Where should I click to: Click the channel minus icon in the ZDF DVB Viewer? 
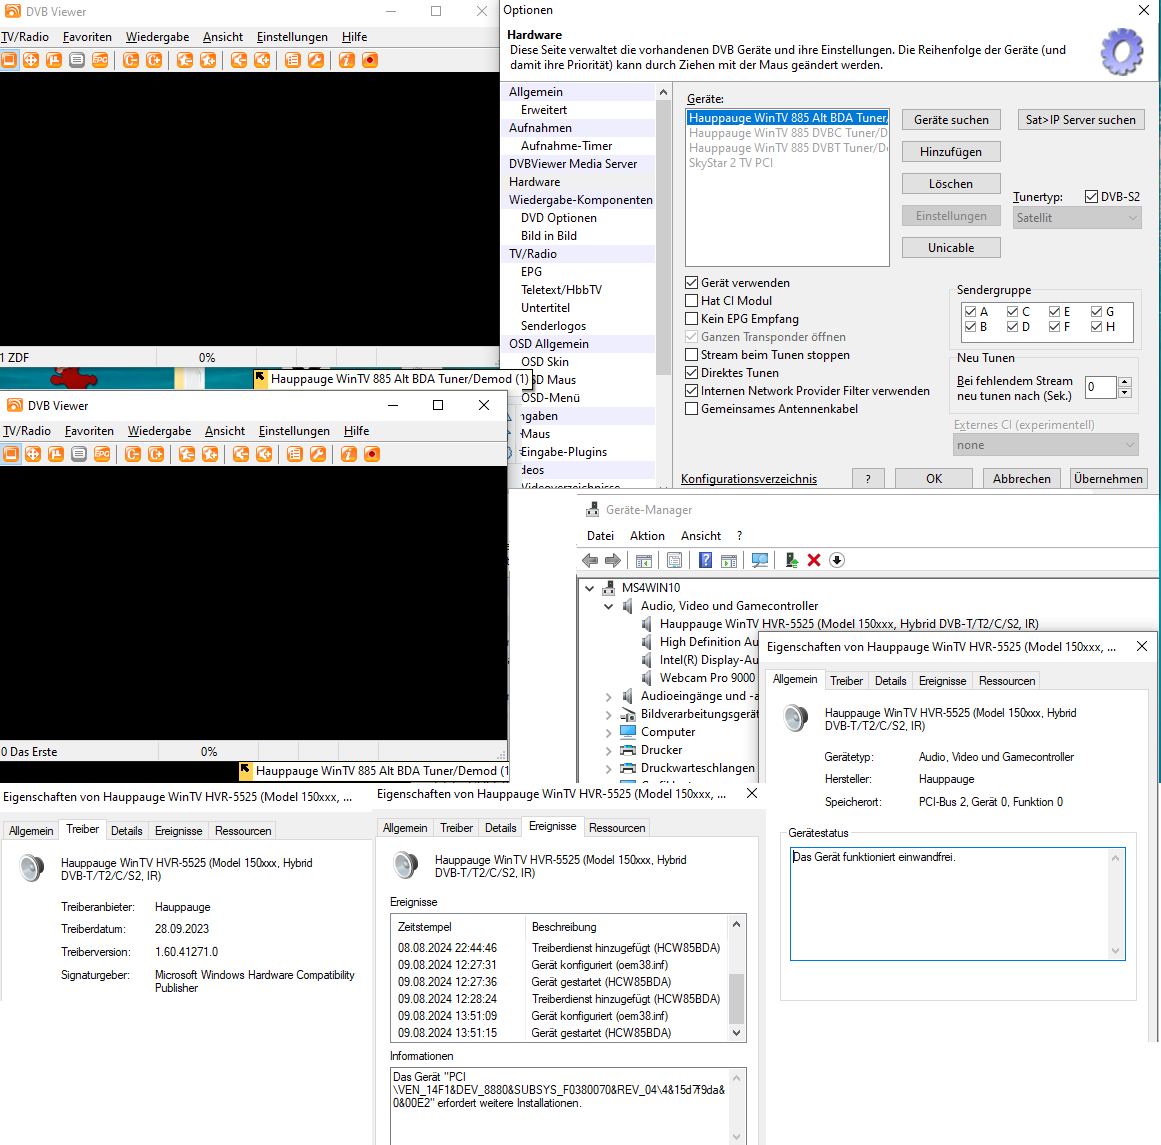click(x=131, y=60)
